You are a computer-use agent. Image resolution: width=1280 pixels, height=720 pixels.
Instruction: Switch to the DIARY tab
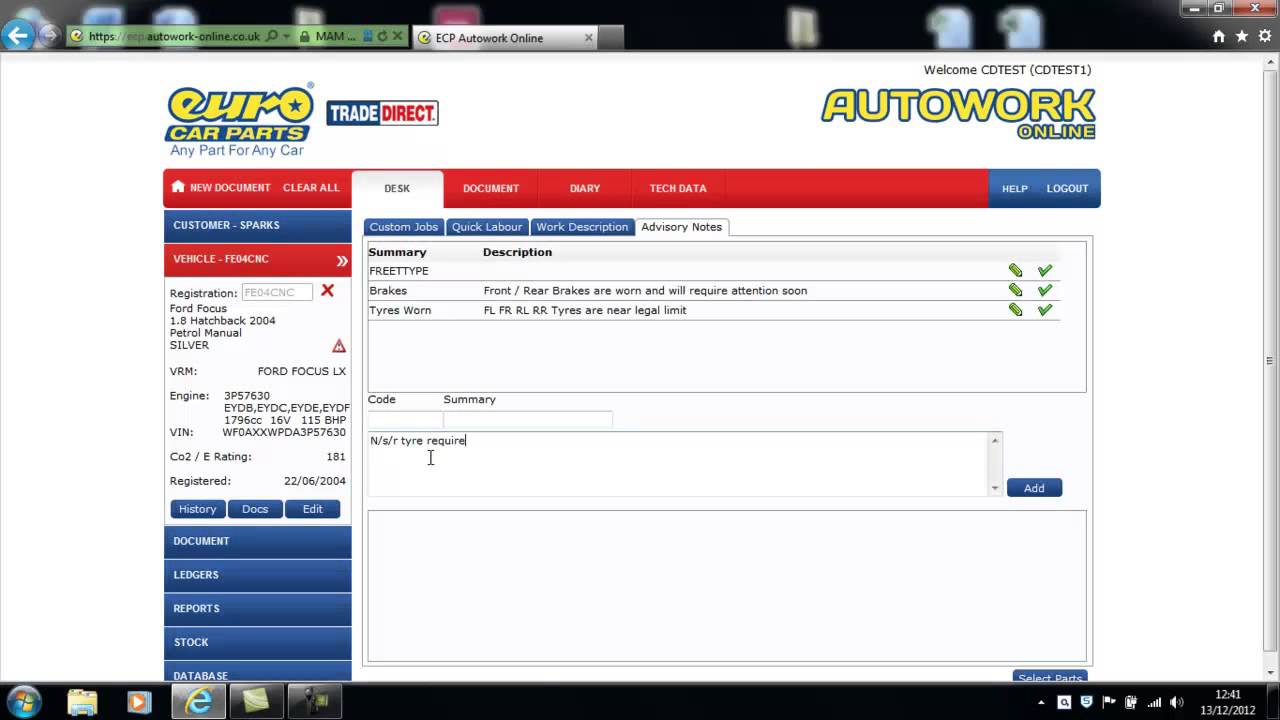[585, 188]
